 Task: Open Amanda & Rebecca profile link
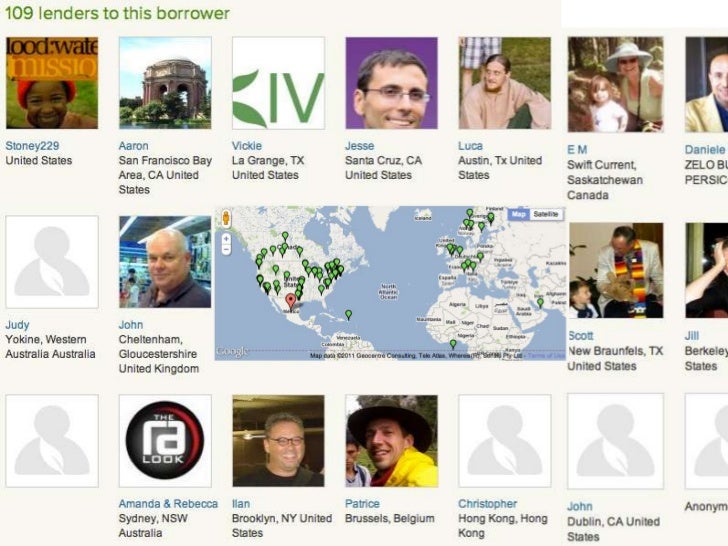pos(168,504)
